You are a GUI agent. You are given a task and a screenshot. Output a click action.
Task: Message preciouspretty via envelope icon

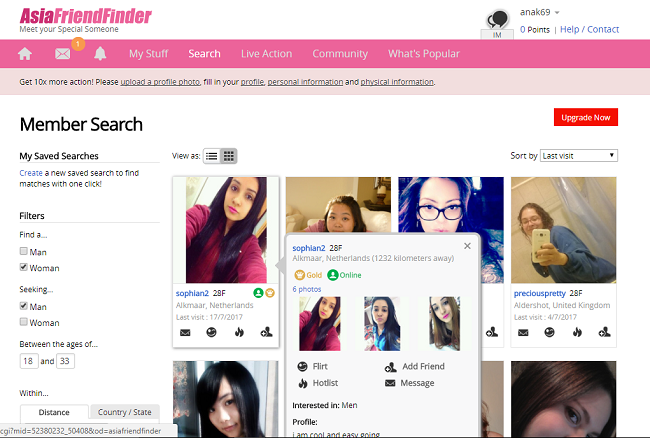click(523, 332)
